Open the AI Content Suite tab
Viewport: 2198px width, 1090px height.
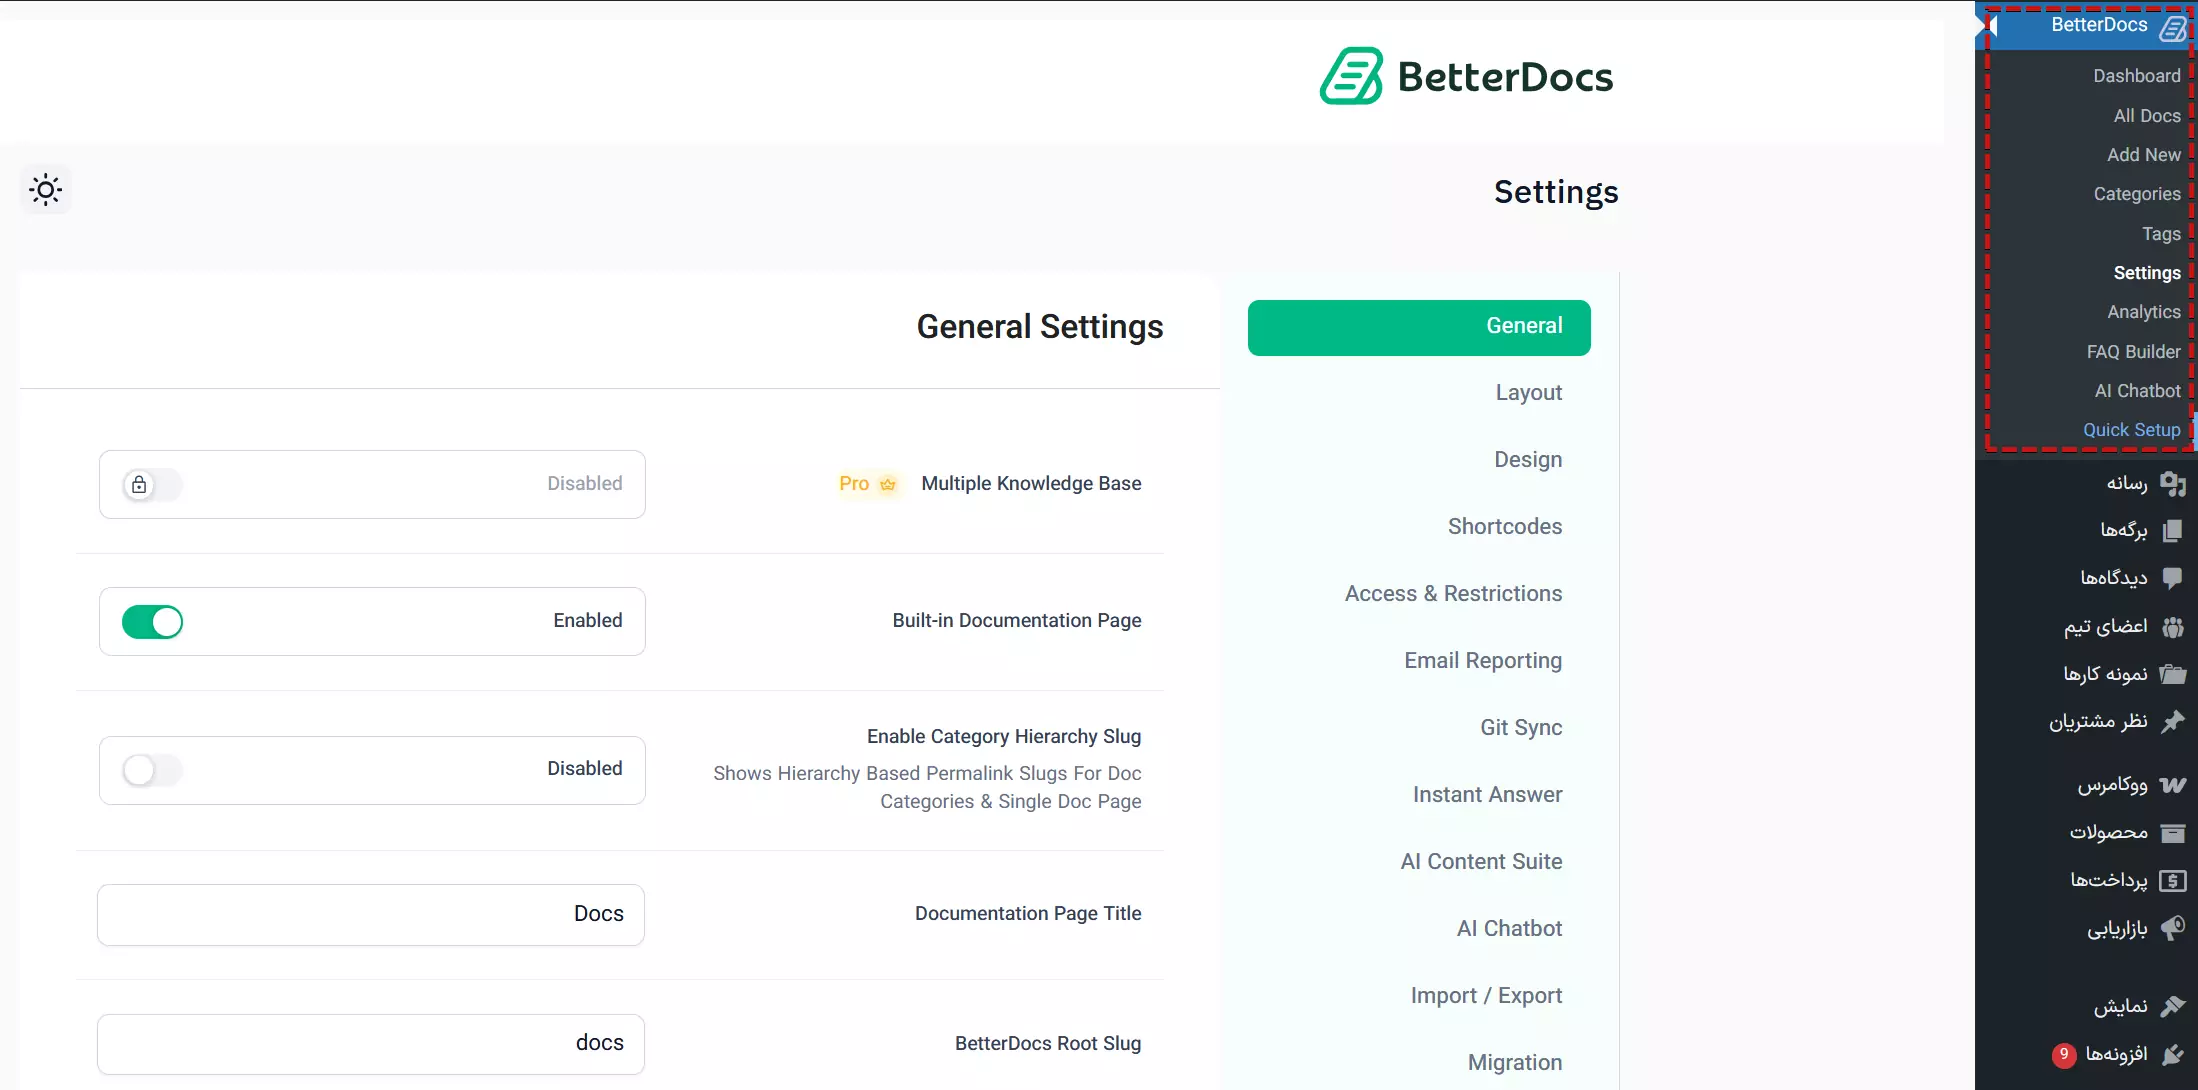pos(1481,862)
